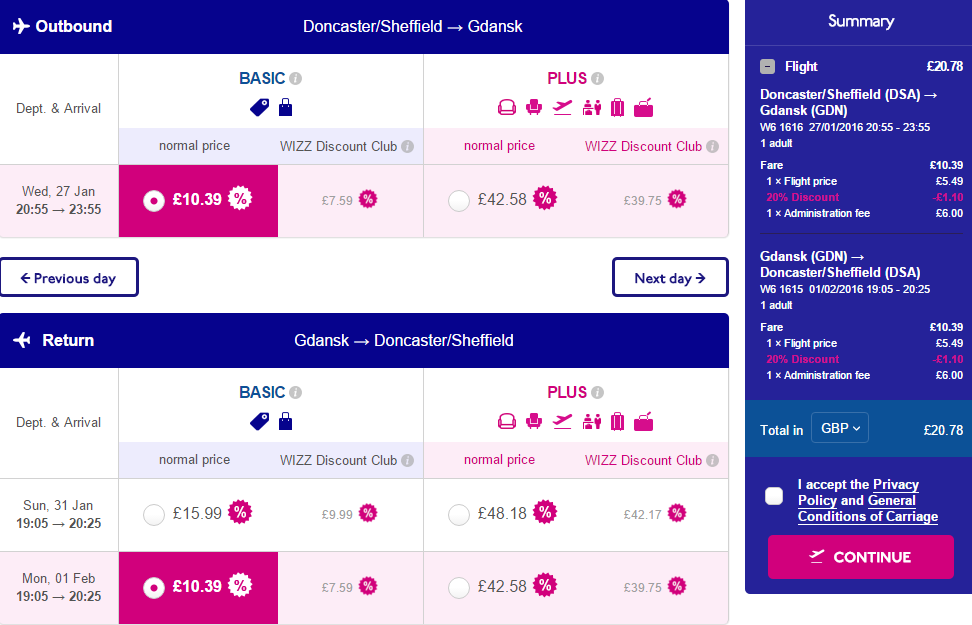Click the outbound BASIC price tag icon
Screen dimensions: 972x625
coord(259,107)
